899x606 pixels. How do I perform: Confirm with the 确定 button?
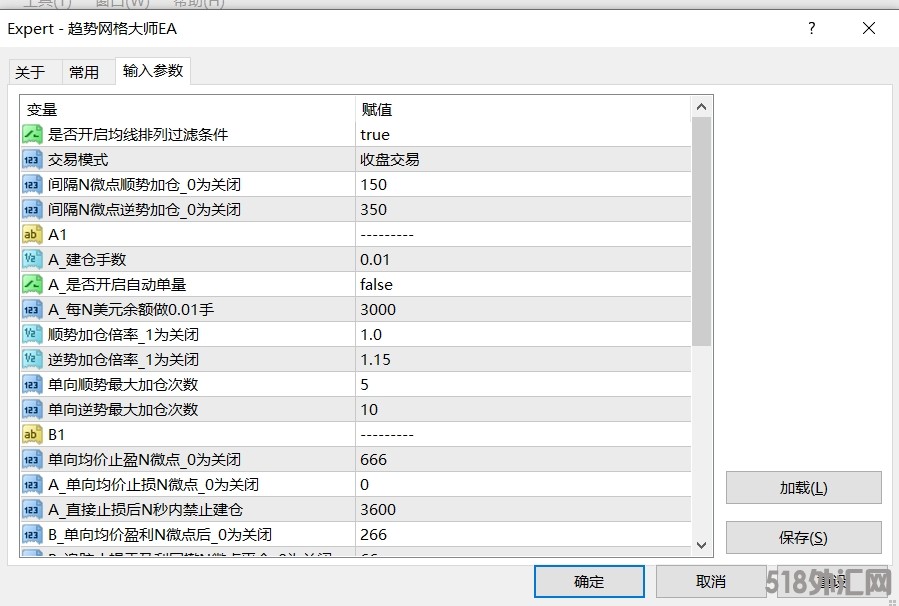589,581
